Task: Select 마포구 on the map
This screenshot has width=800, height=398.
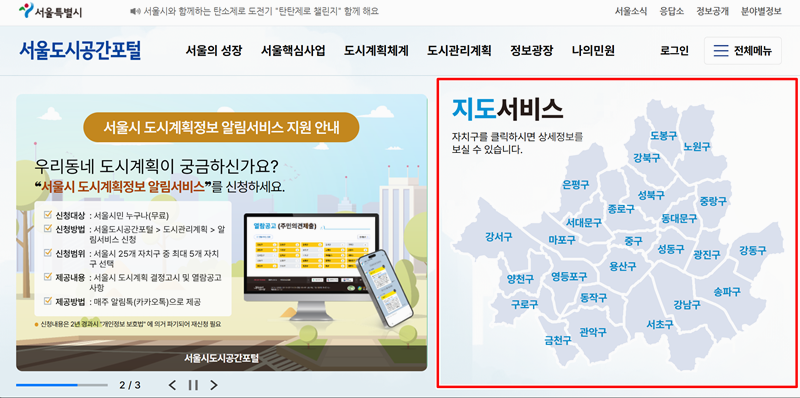Action: 562,240
